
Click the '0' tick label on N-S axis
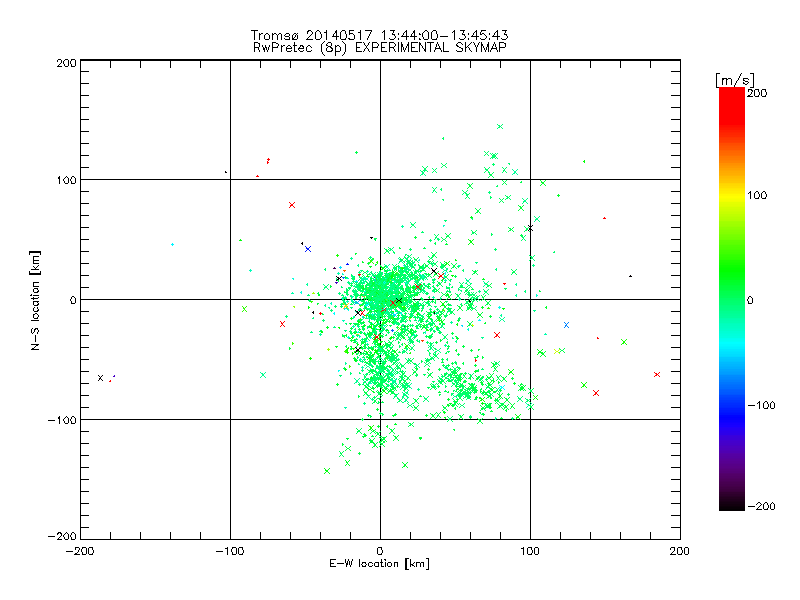tap(73, 300)
